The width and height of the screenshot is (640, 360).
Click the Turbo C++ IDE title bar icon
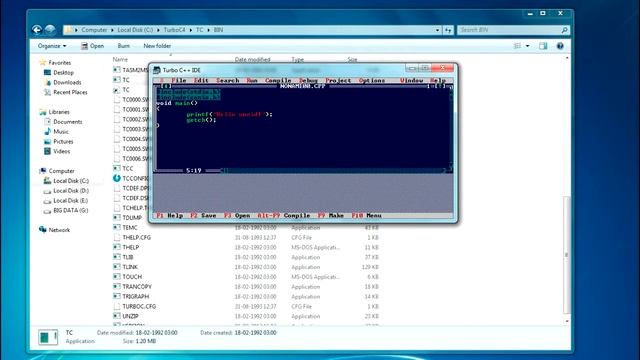(x=157, y=70)
